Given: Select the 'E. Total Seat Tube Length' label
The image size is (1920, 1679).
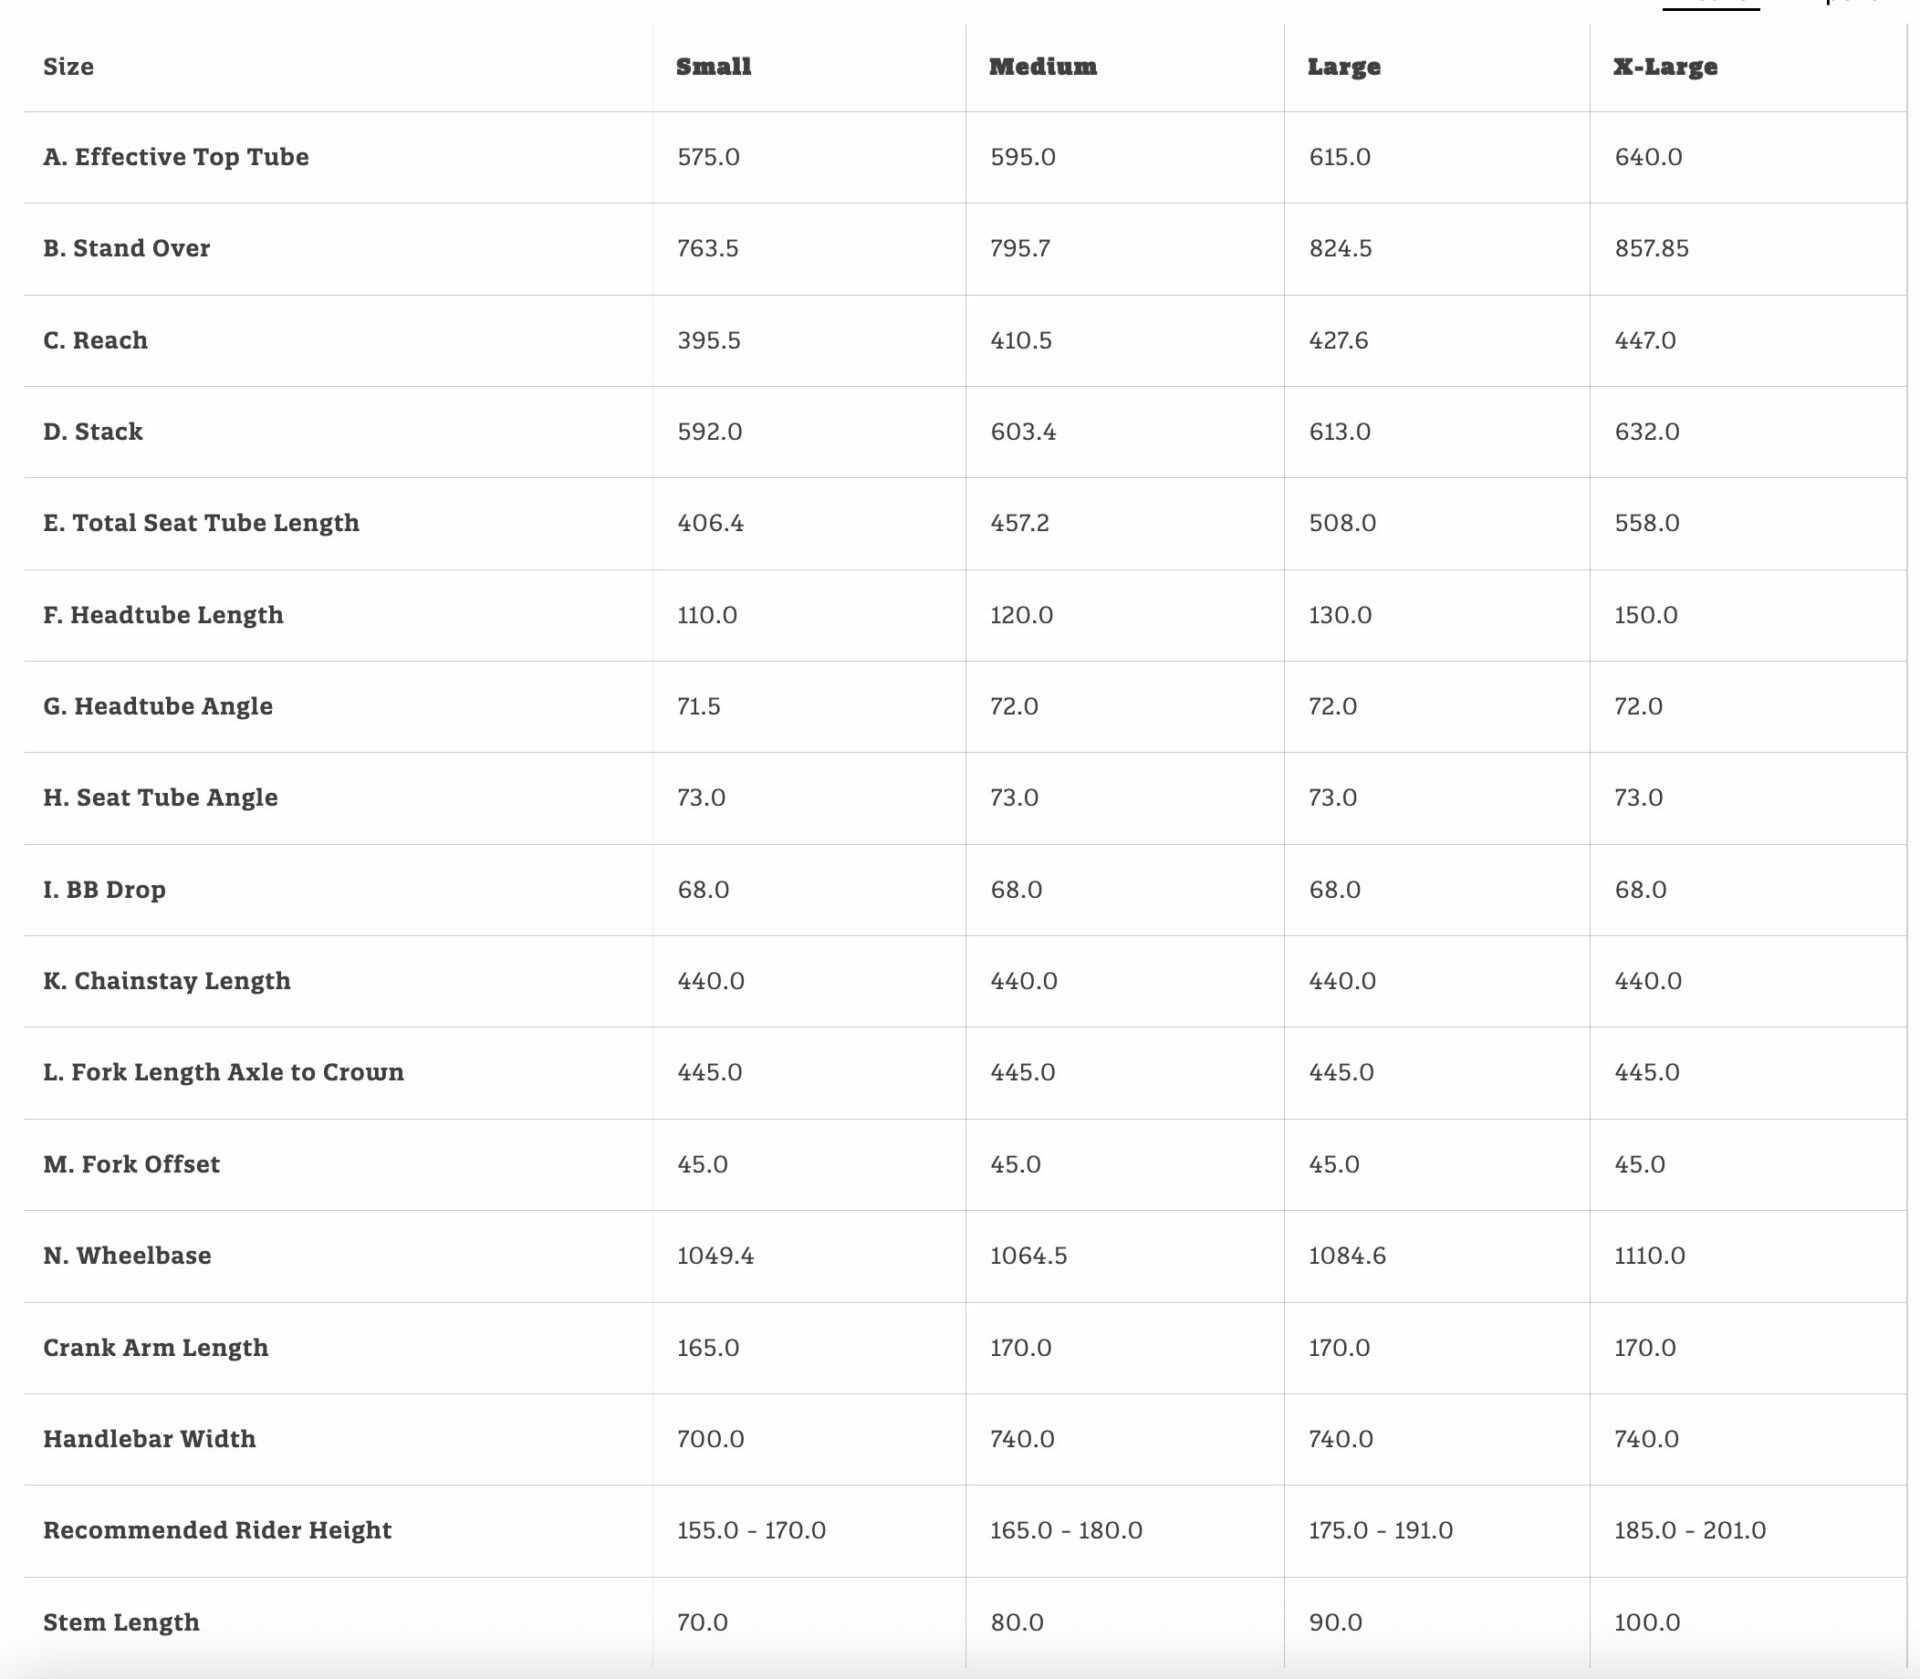Looking at the screenshot, I should click(x=201, y=523).
